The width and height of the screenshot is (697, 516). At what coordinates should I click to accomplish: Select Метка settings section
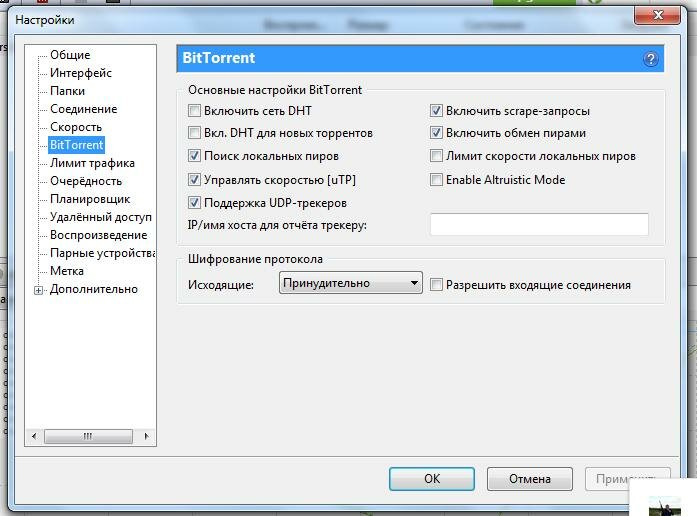point(67,271)
